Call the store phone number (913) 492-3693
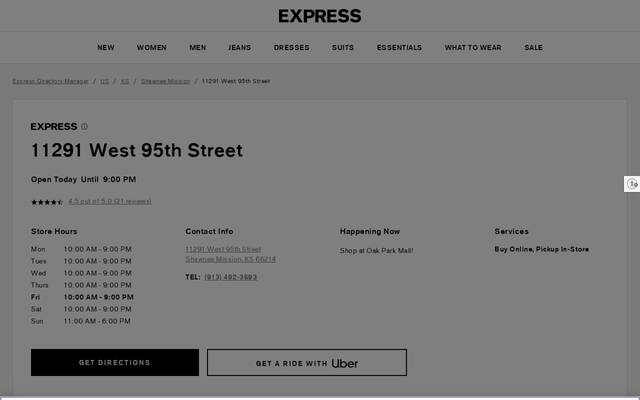This screenshot has height=400, width=640. click(231, 277)
